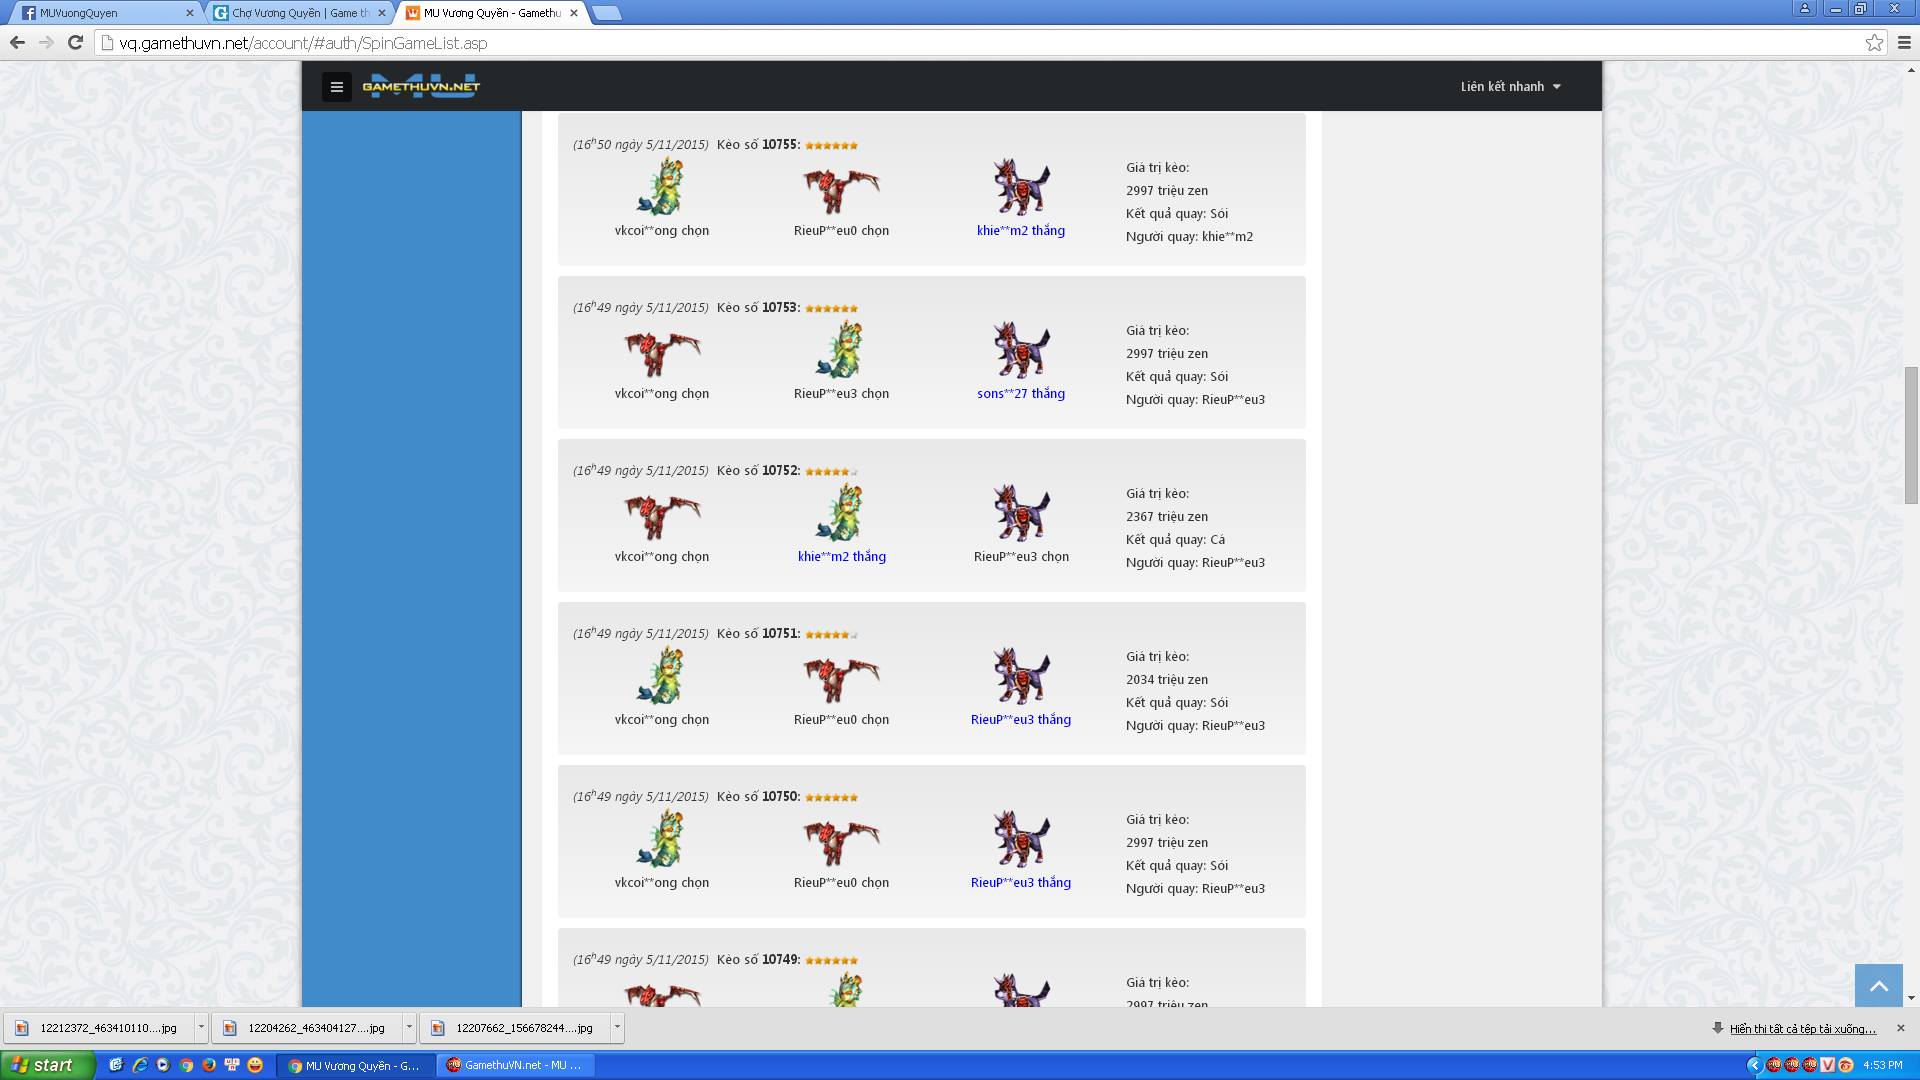
Task: Launch Firefox from the quick launch bar
Action: [209, 1065]
